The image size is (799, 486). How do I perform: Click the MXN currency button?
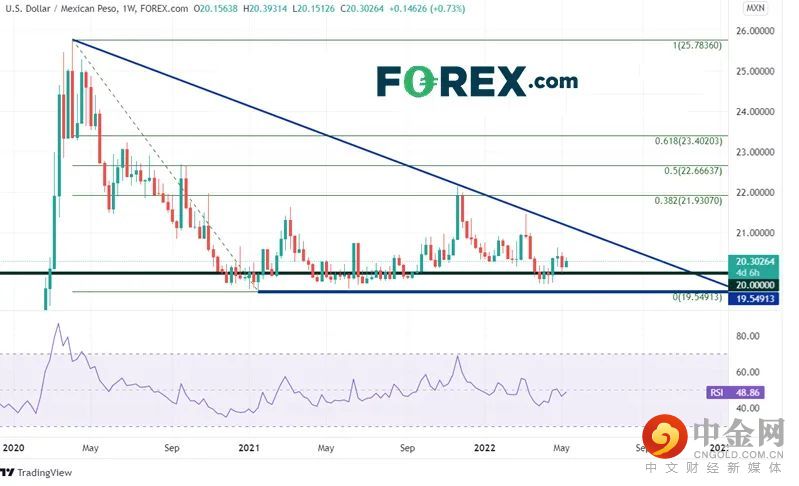755,8
